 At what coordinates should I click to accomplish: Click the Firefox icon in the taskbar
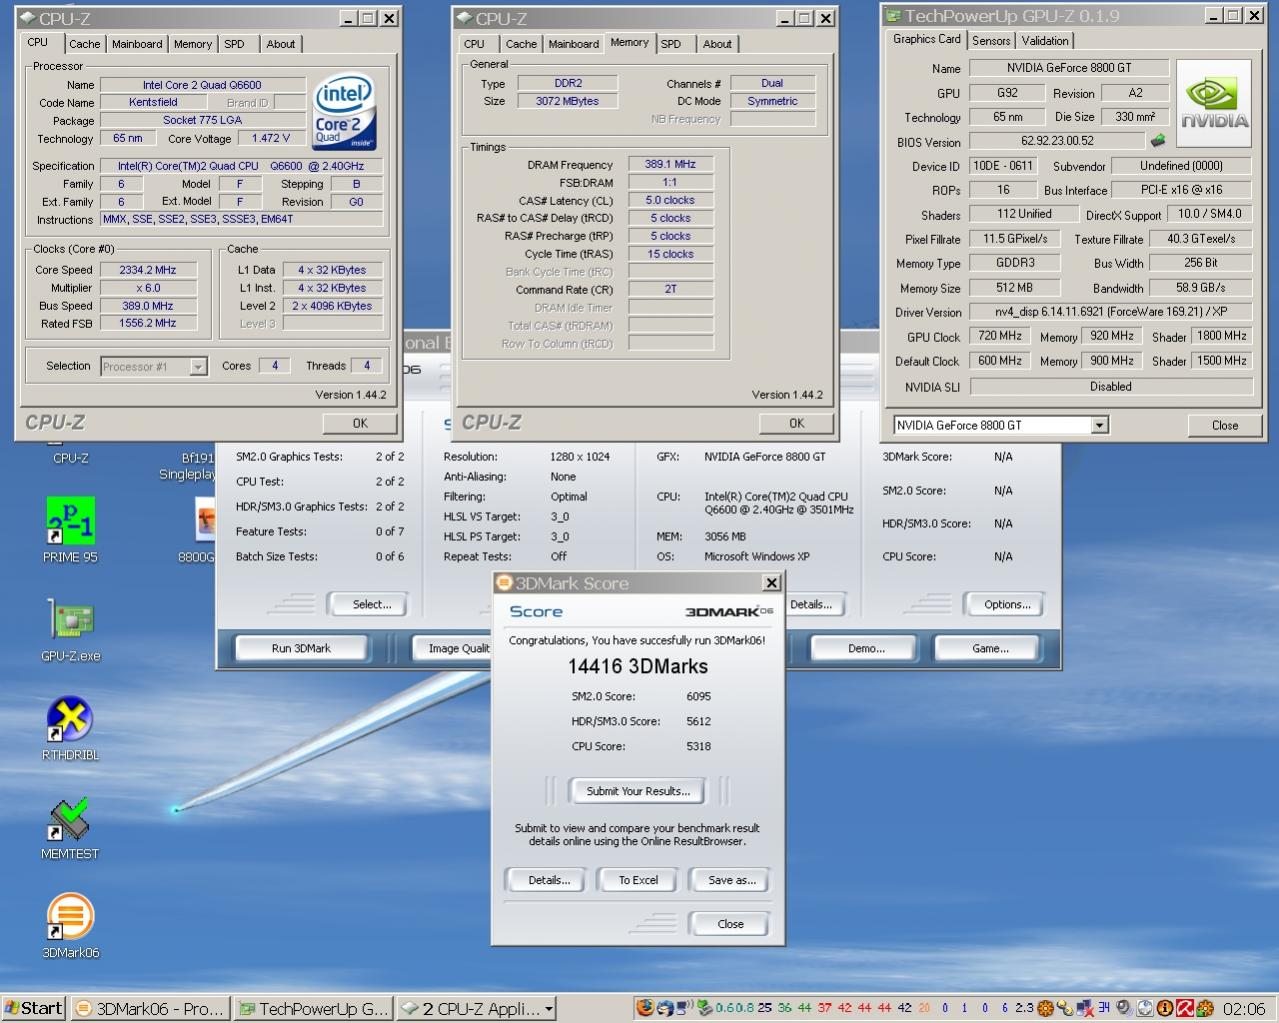(x=645, y=1008)
